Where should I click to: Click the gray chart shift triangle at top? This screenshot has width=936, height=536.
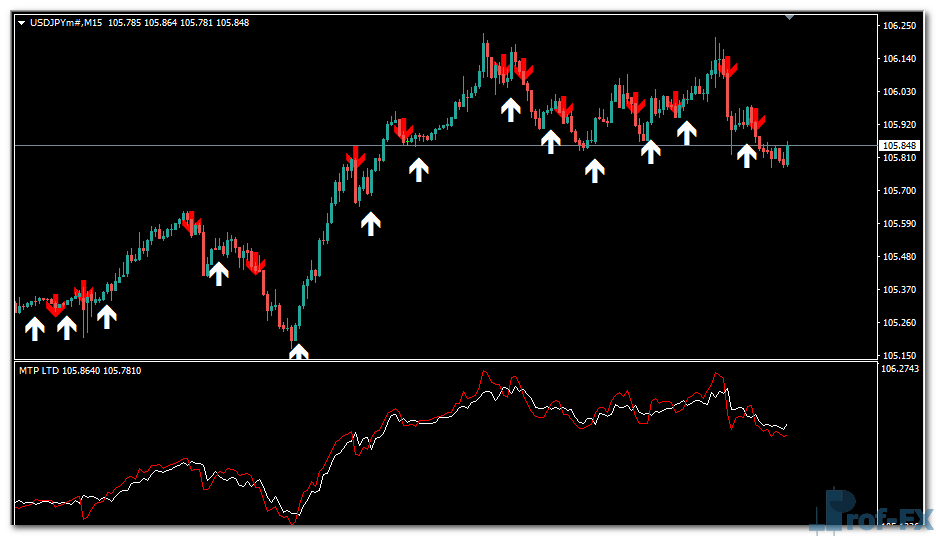tap(790, 16)
